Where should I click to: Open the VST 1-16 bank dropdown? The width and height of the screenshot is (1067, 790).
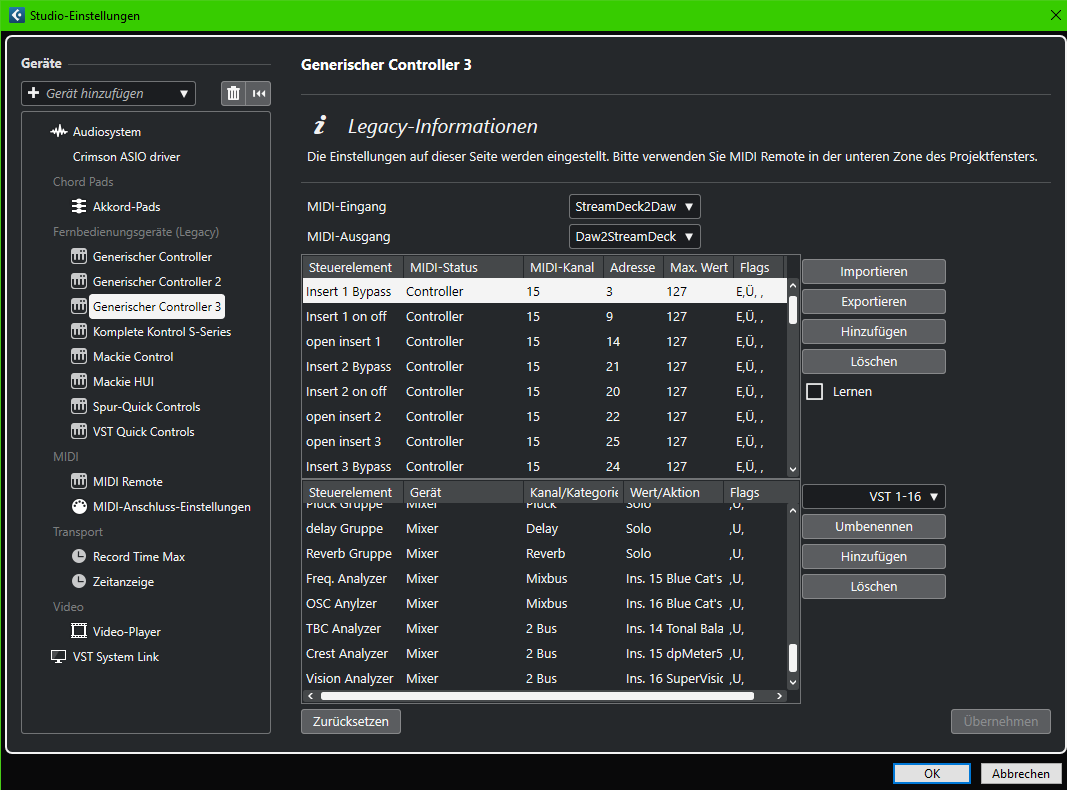click(x=873, y=497)
